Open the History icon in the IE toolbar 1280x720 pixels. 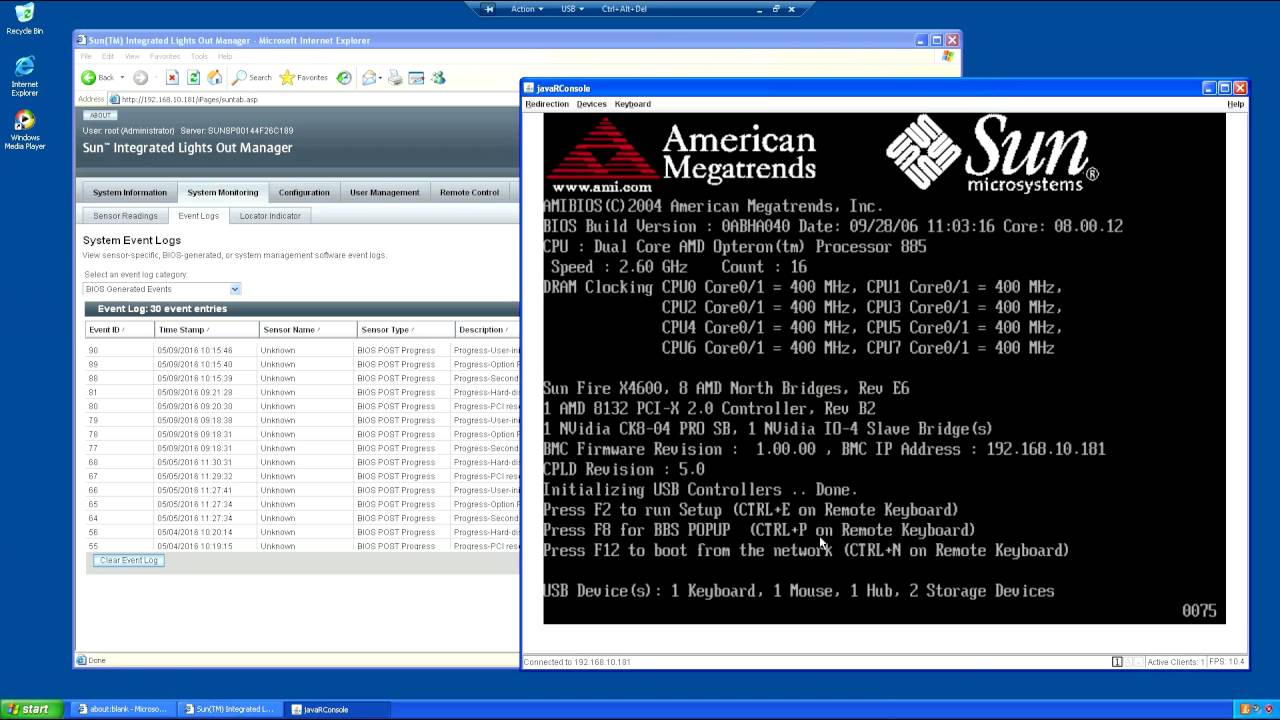(x=344, y=77)
